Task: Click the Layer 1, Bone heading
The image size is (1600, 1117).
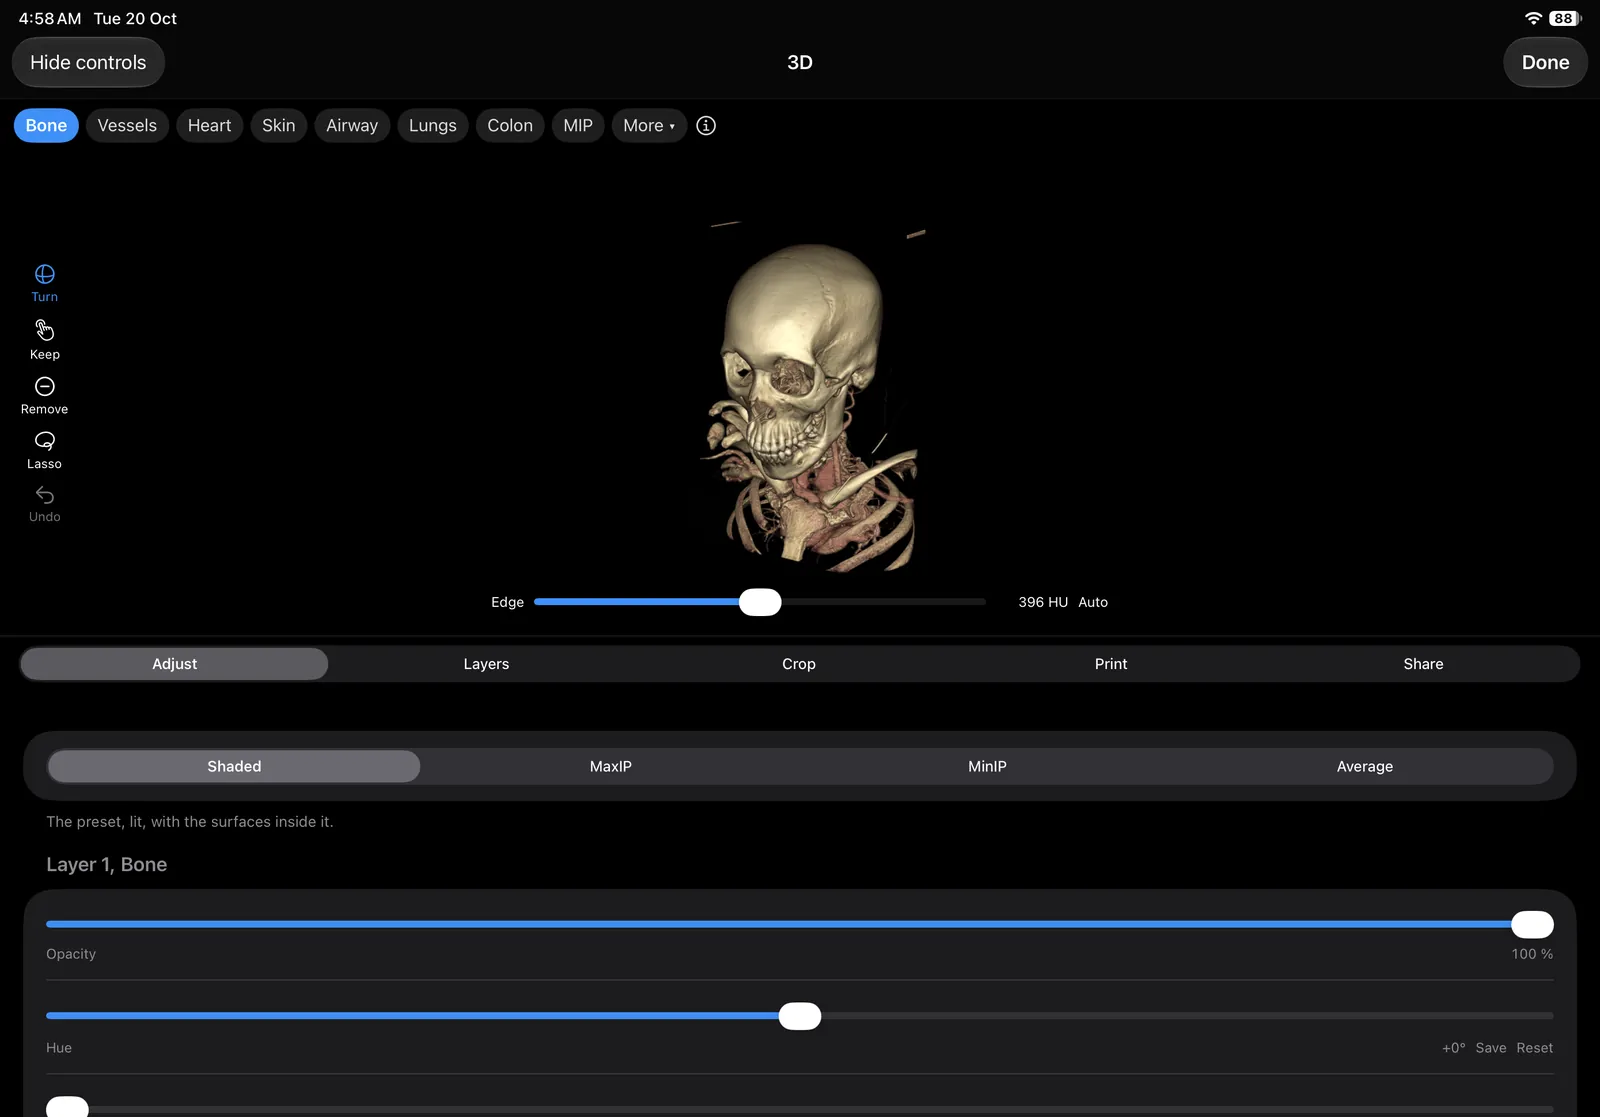Action: (106, 865)
